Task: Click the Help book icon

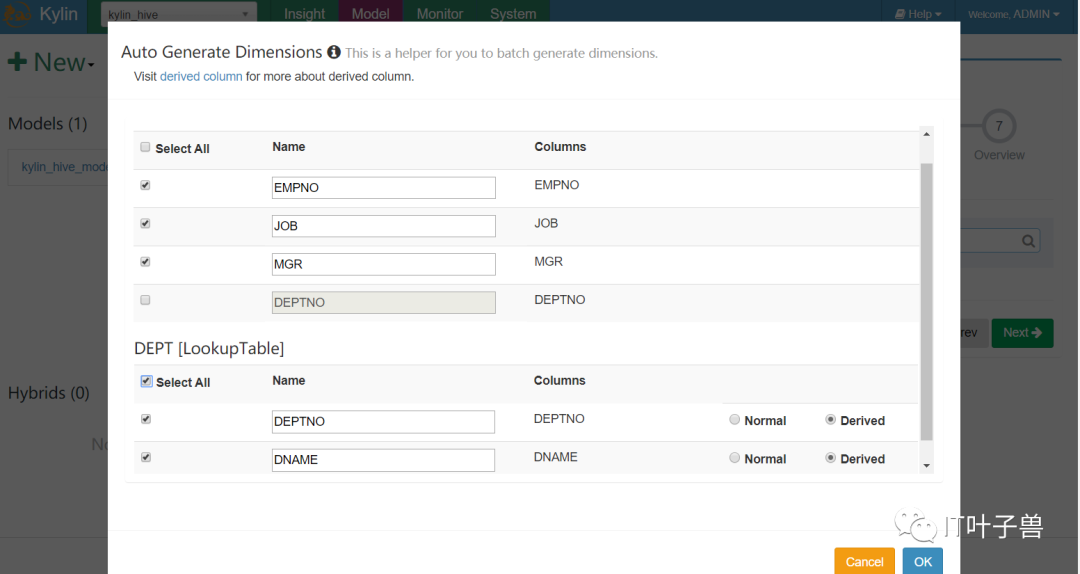Action: 900,14
